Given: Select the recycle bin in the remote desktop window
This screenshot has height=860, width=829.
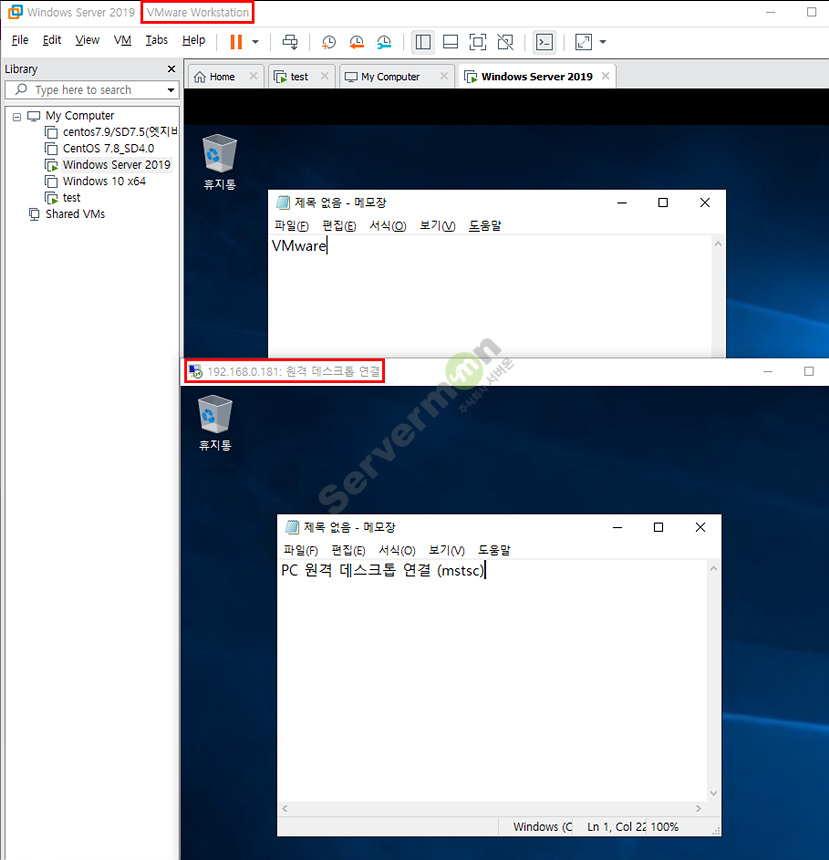Looking at the screenshot, I should 215,423.
